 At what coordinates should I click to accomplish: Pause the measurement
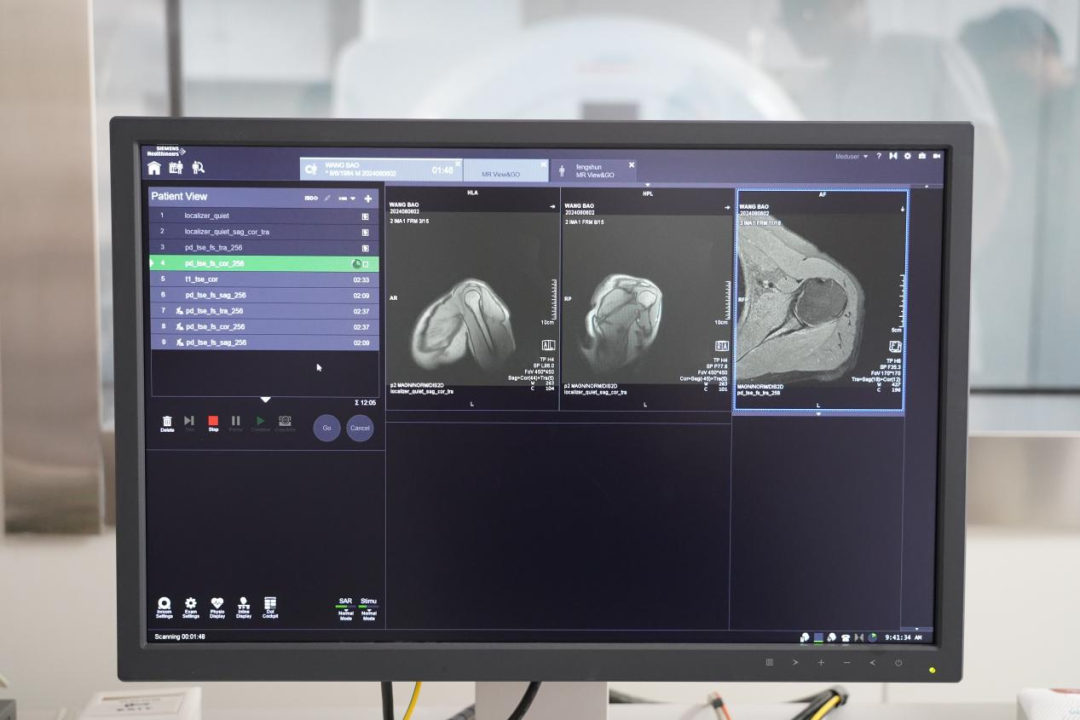coord(236,423)
